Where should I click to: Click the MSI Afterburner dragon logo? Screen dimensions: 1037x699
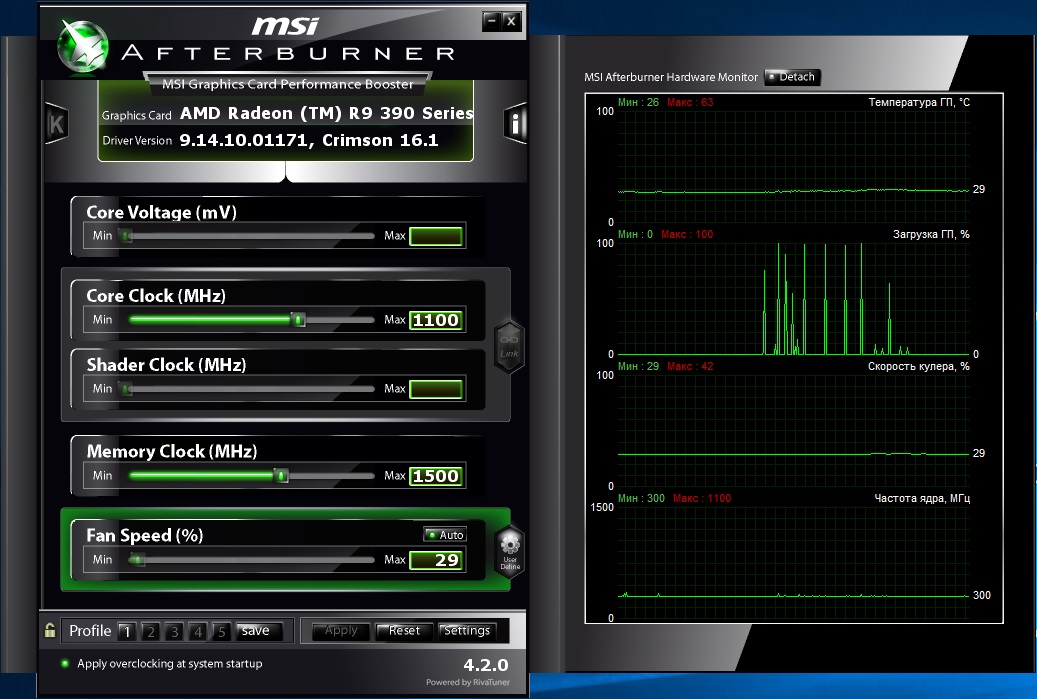[x=83, y=46]
